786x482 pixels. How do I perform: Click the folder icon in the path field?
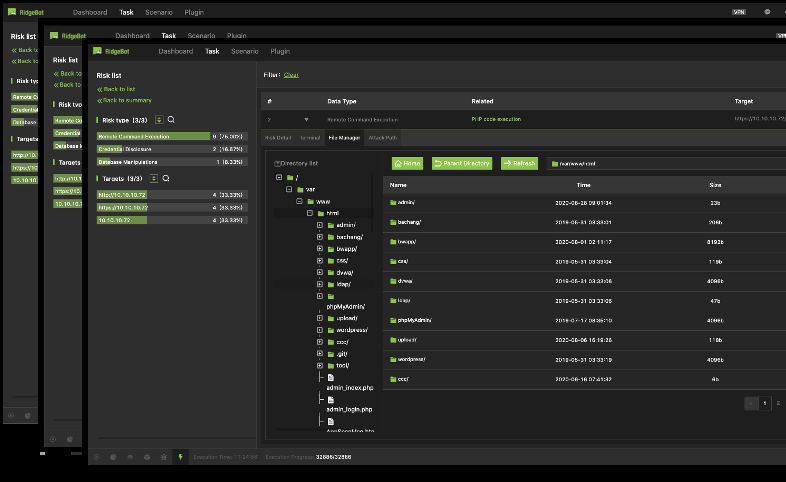click(x=555, y=164)
